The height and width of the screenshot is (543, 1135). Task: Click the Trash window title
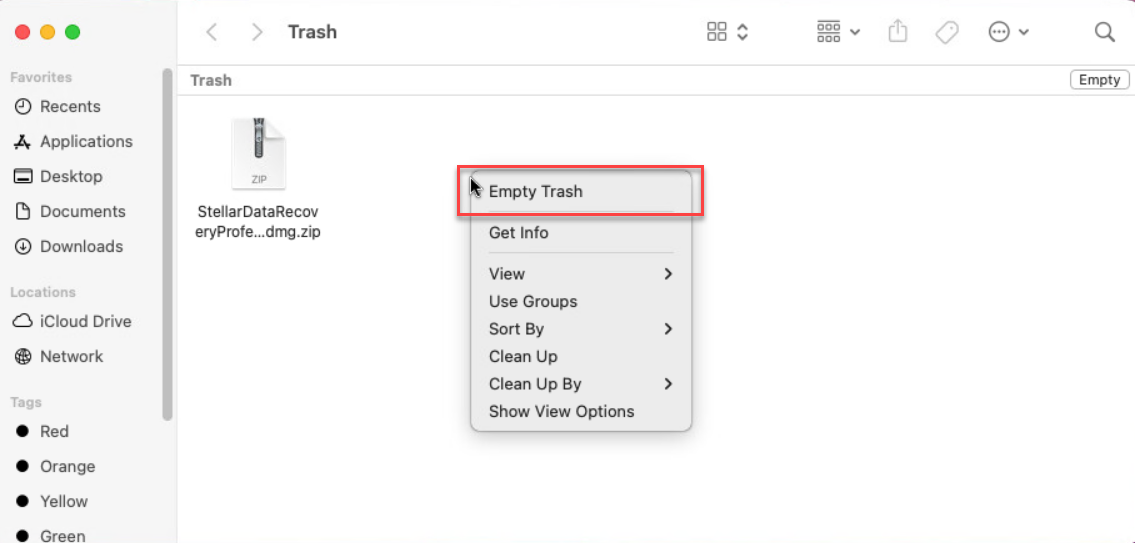coord(313,32)
